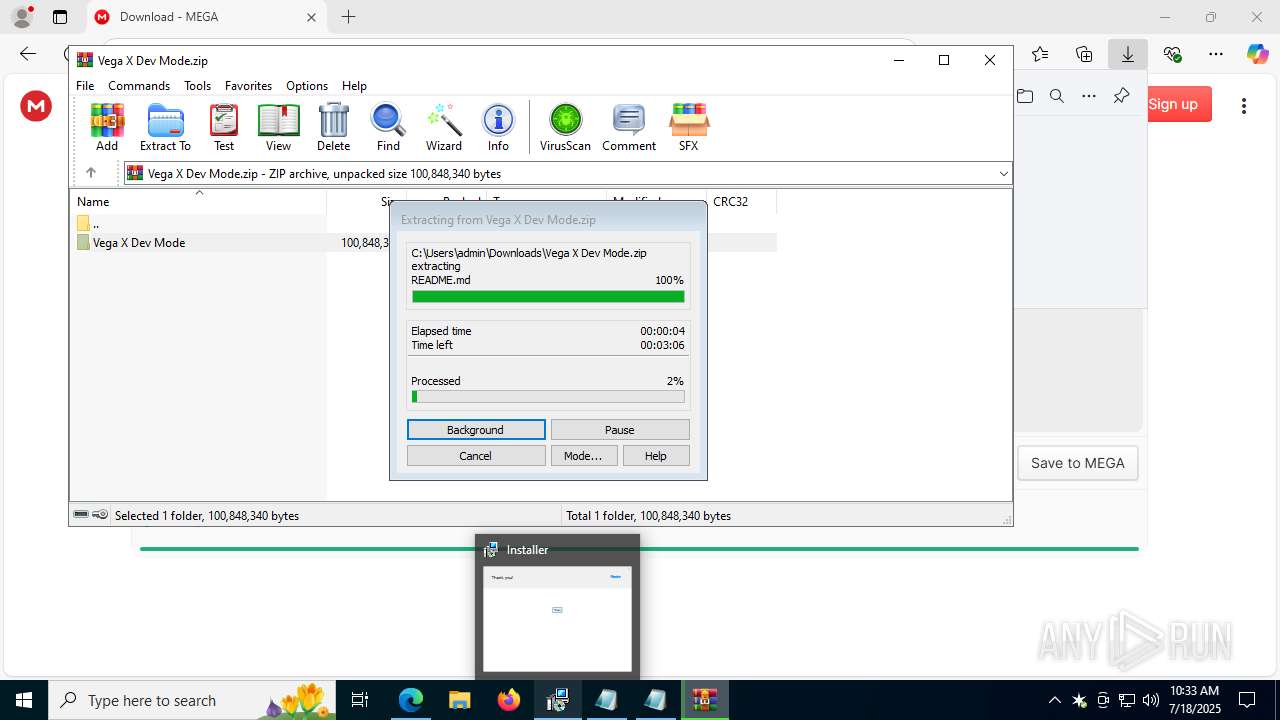Click the Mode... button
Screen dimensions: 1280x720
[x=583, y=456]
